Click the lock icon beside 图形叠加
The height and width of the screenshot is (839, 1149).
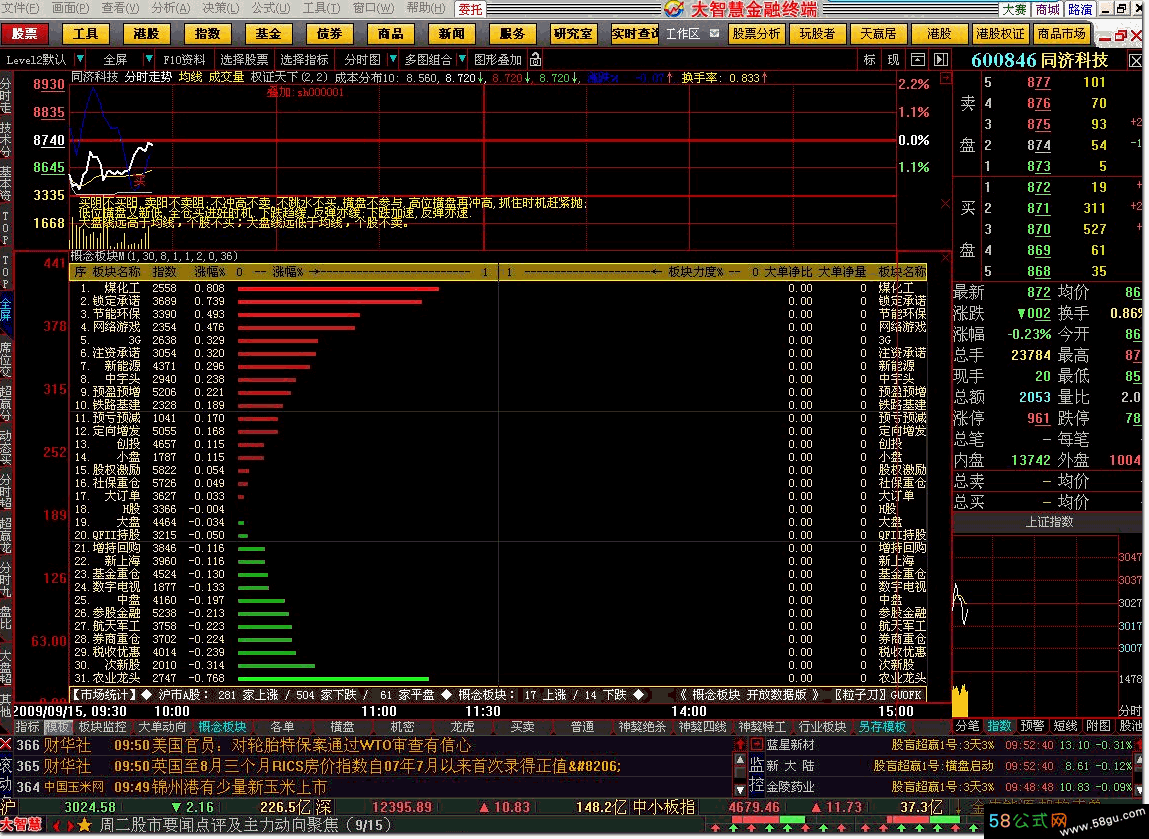536,59
